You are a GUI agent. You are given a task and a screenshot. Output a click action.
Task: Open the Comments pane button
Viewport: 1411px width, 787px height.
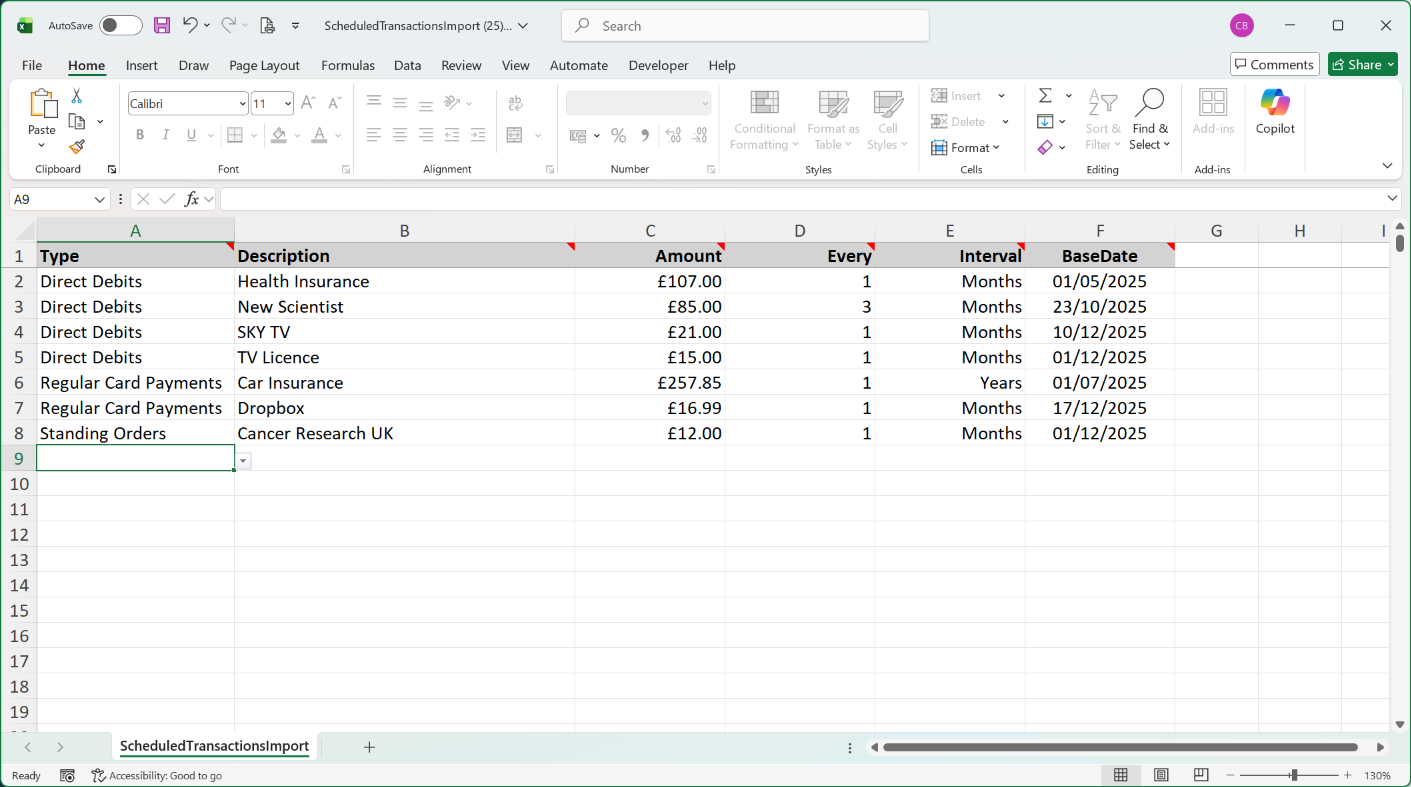[x=1274, y=64]
